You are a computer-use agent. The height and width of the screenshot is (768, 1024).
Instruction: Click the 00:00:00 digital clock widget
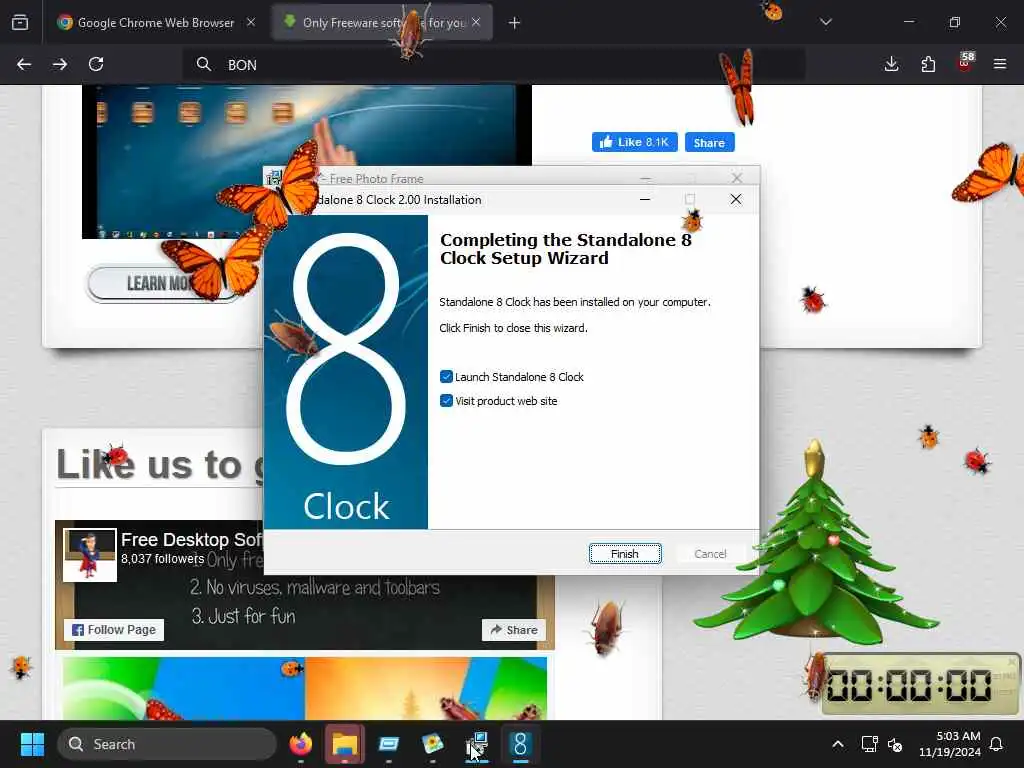point(921,685)
